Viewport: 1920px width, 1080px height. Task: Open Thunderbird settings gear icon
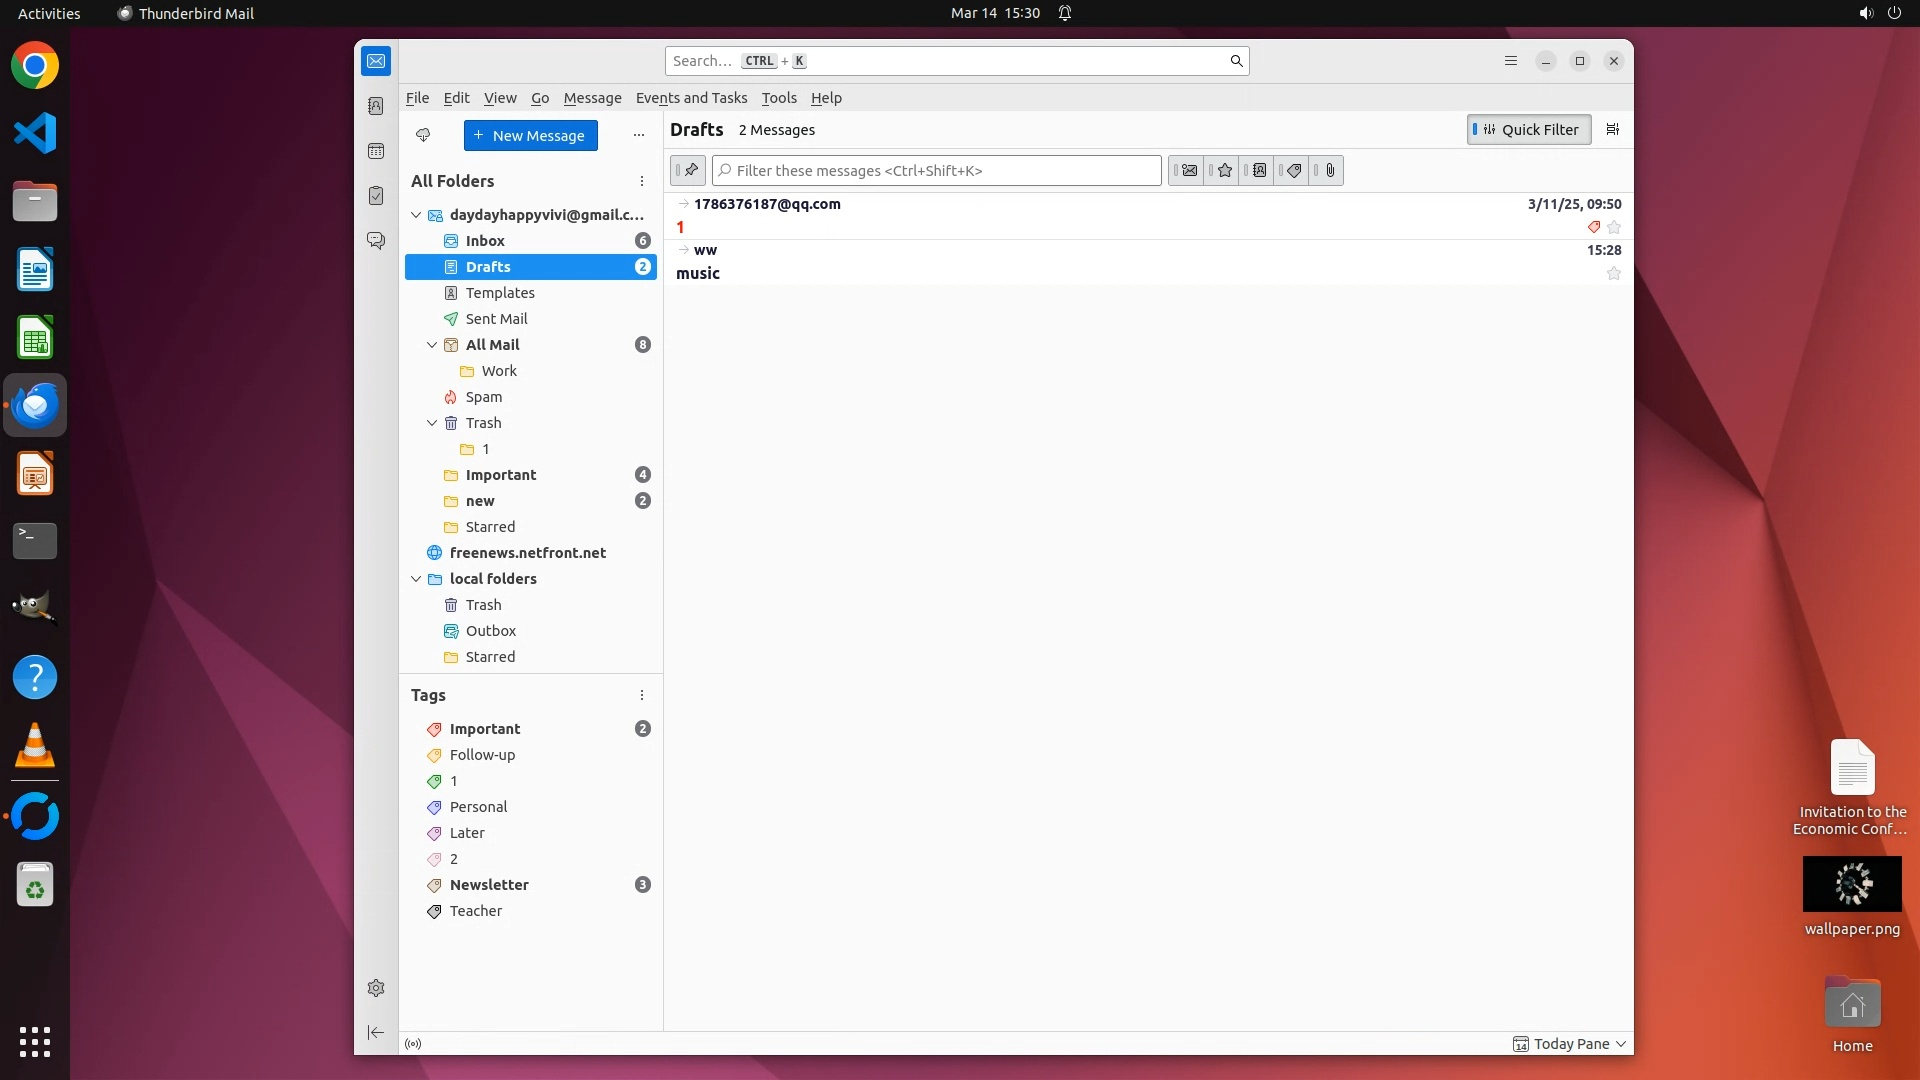coord(376,988)
